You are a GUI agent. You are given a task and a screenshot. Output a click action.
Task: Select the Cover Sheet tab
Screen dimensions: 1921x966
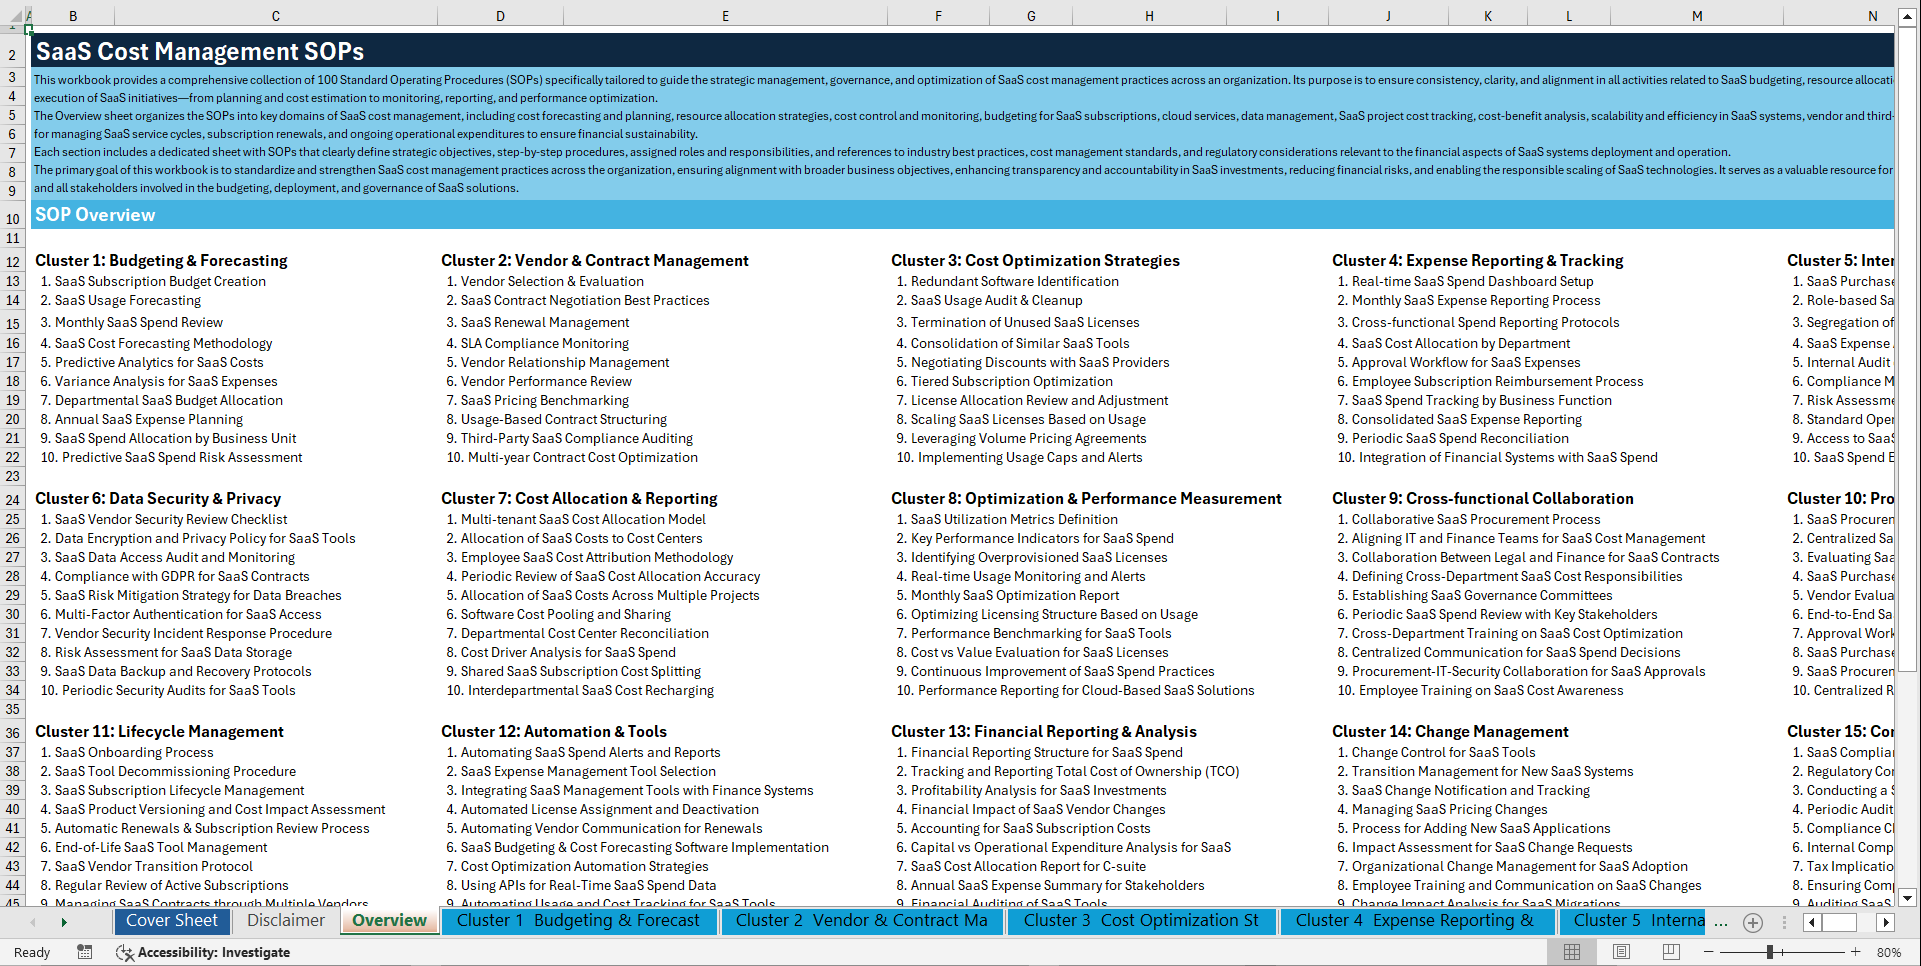(172, 921)
